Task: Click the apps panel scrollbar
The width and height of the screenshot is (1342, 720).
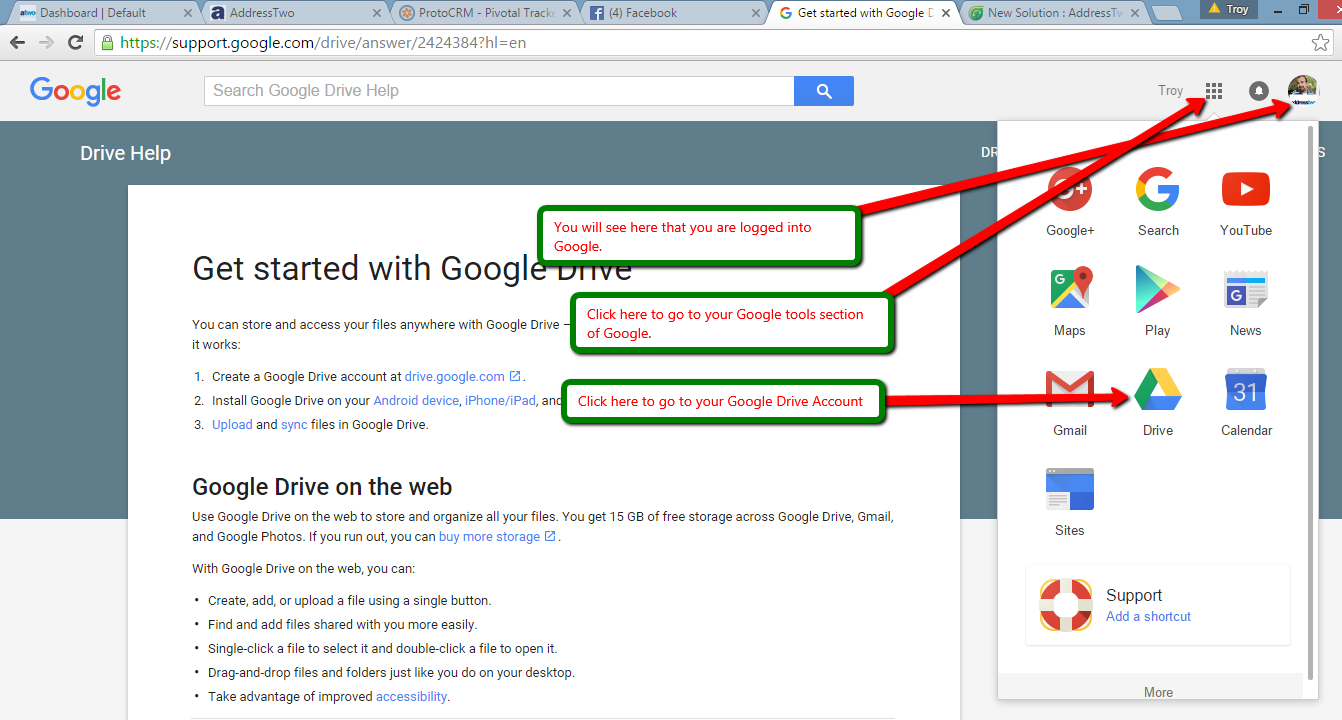Action: point(1311,402)
